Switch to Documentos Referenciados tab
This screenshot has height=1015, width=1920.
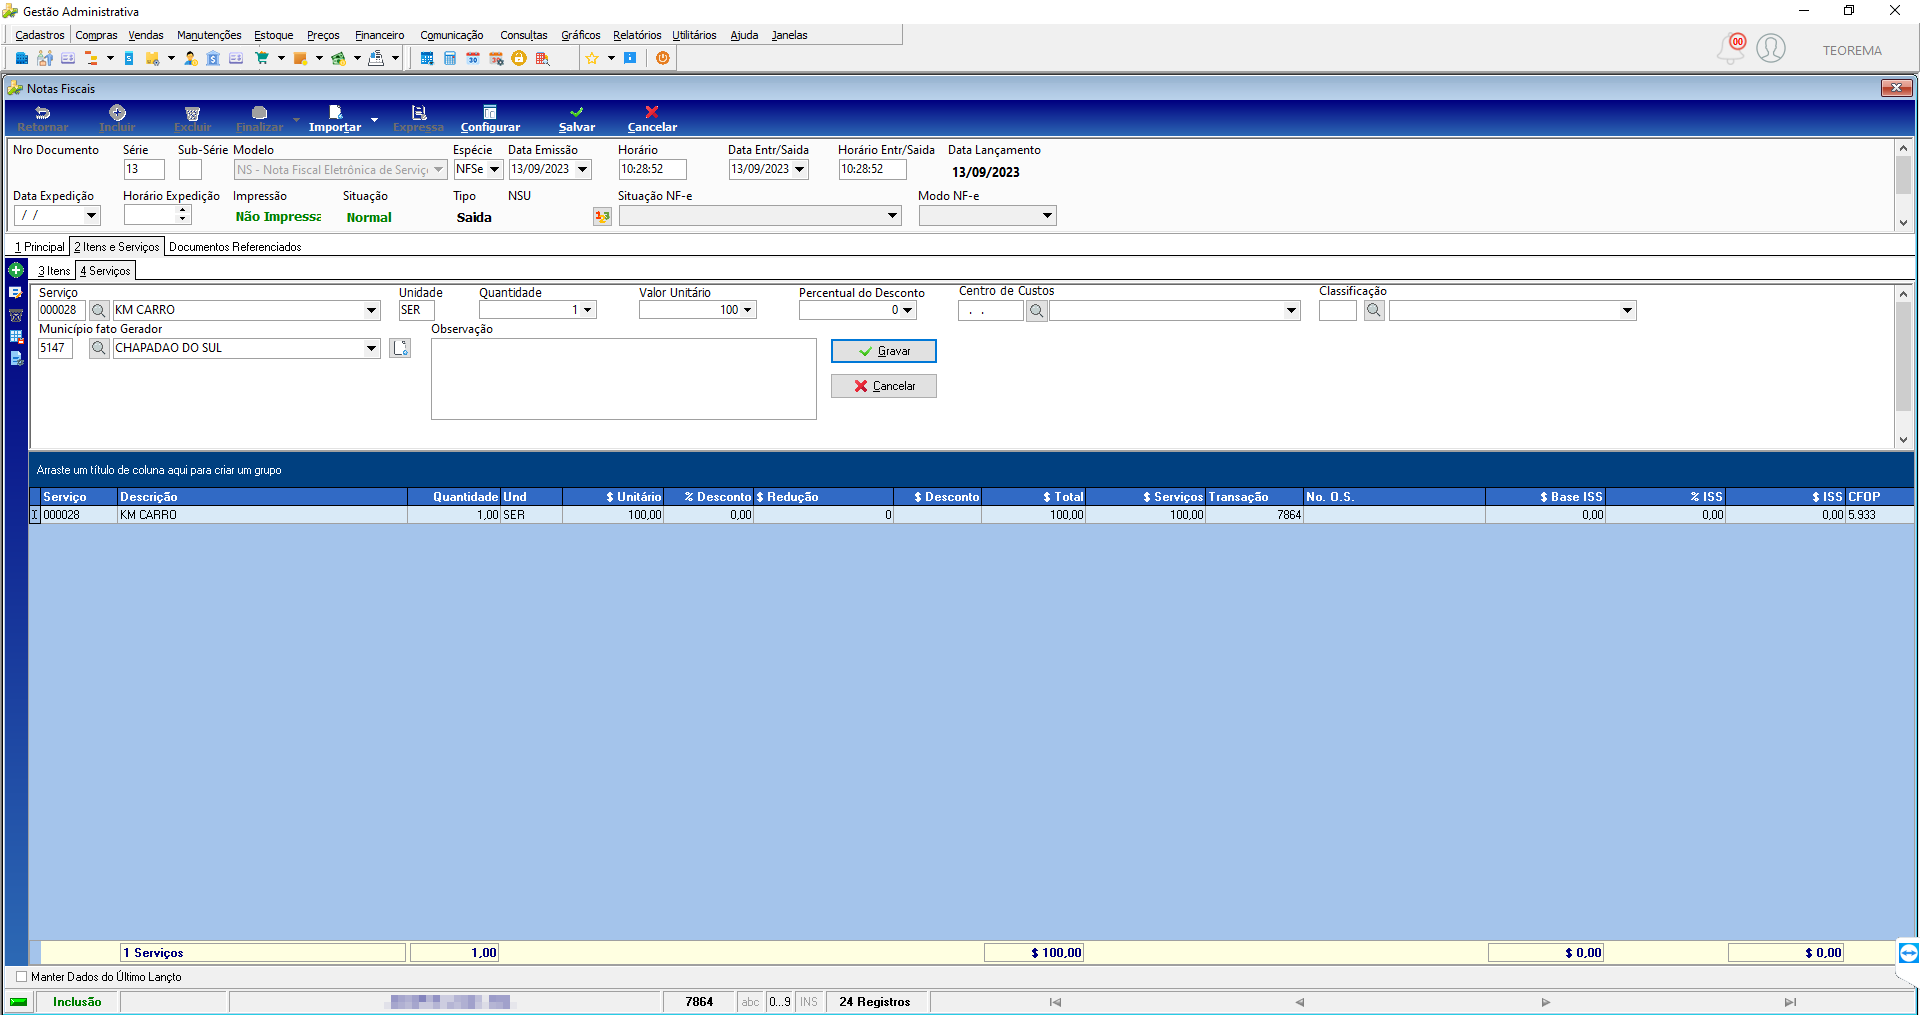[235, 247]
